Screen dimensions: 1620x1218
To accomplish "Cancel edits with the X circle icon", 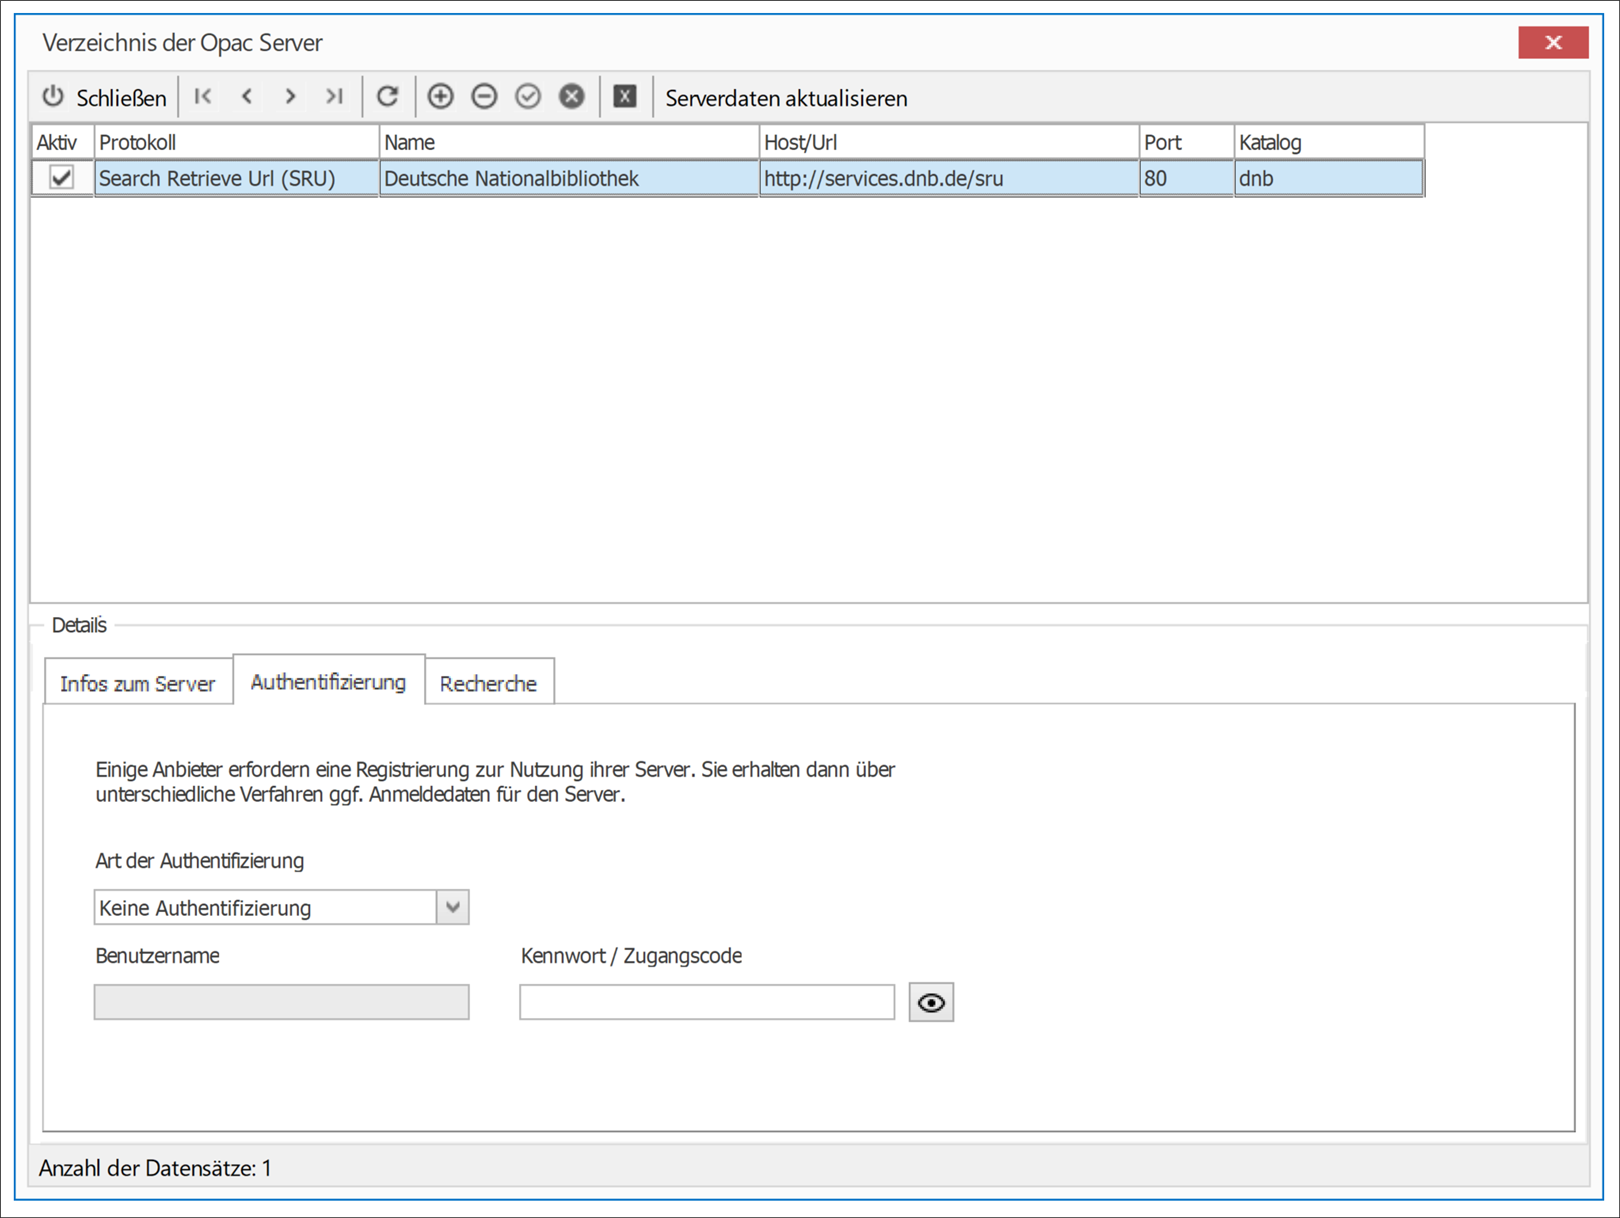I will [572, 97].
